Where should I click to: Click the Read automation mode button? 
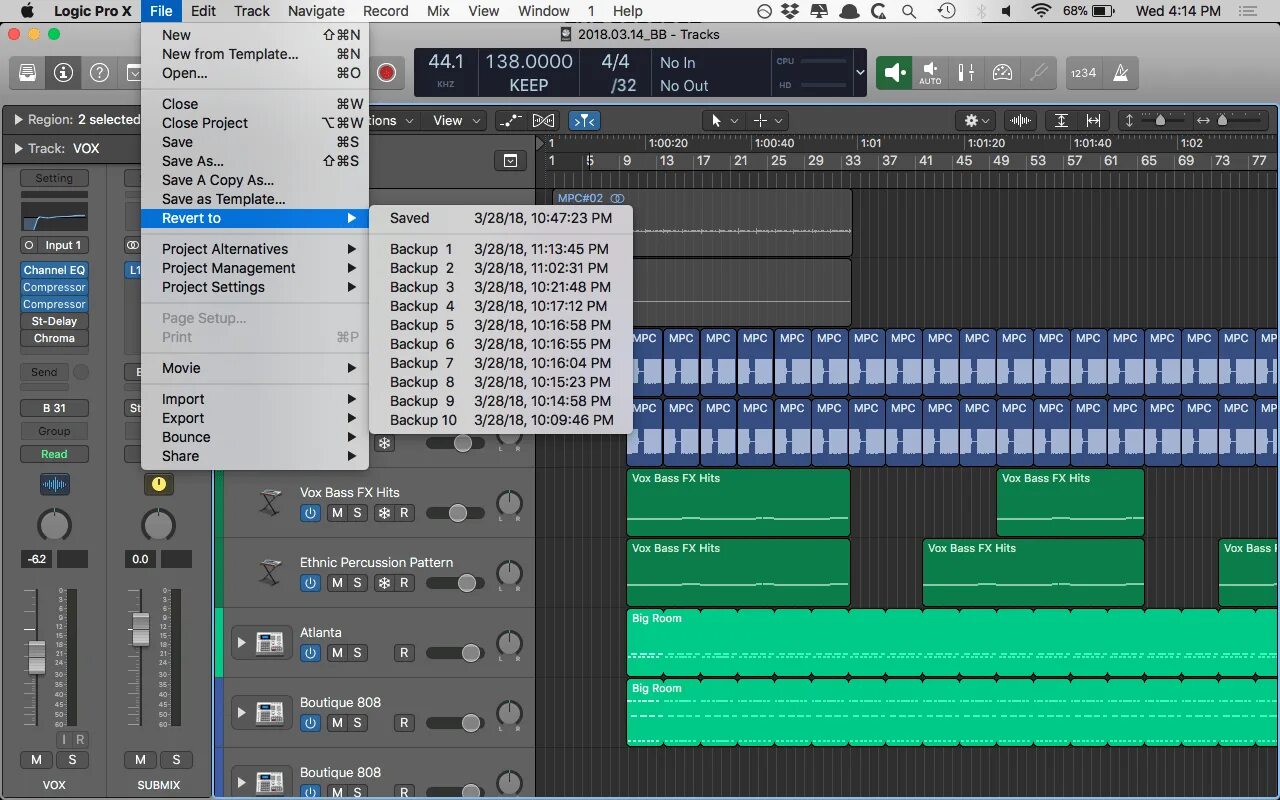point(54,454)
